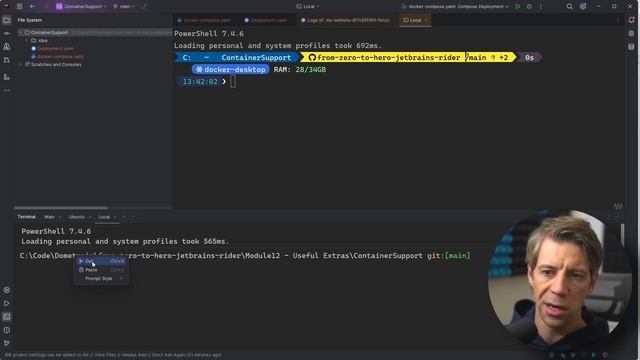
Task: Open the Services tool window icon
Action: tap(7, 290)
